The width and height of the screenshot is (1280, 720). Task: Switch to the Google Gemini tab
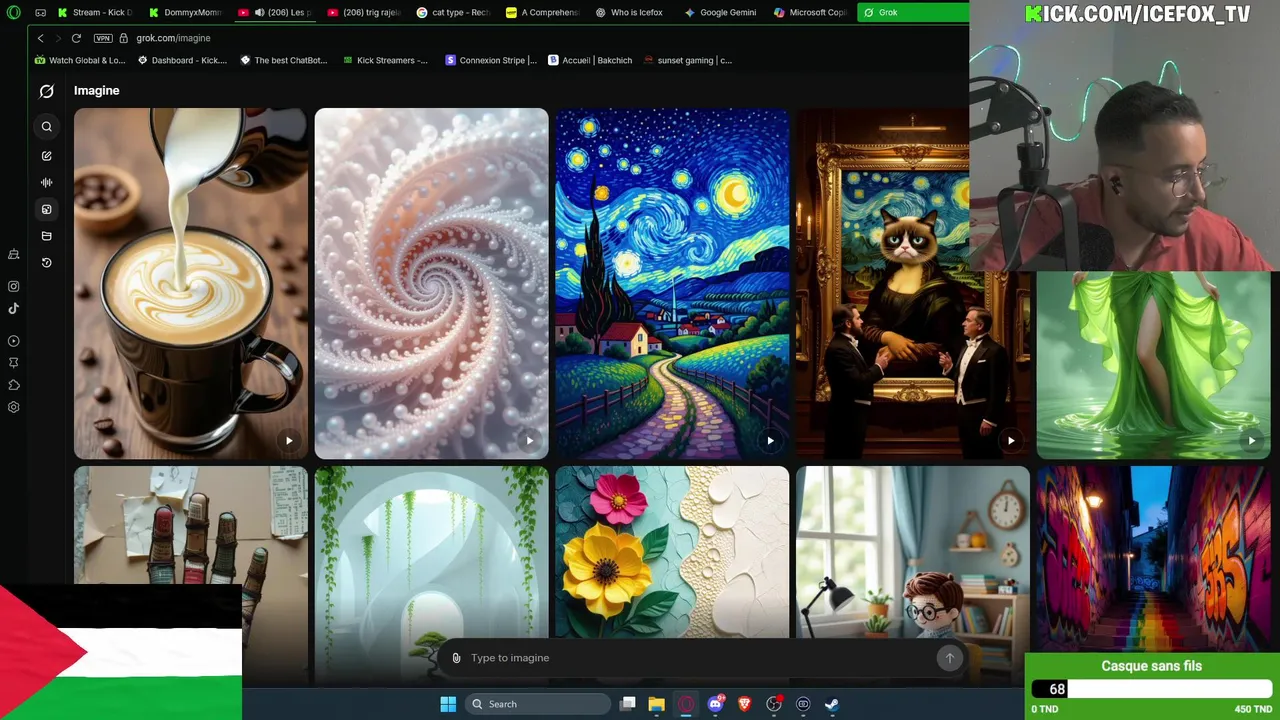pyautogui.click(x=722, y=12)
